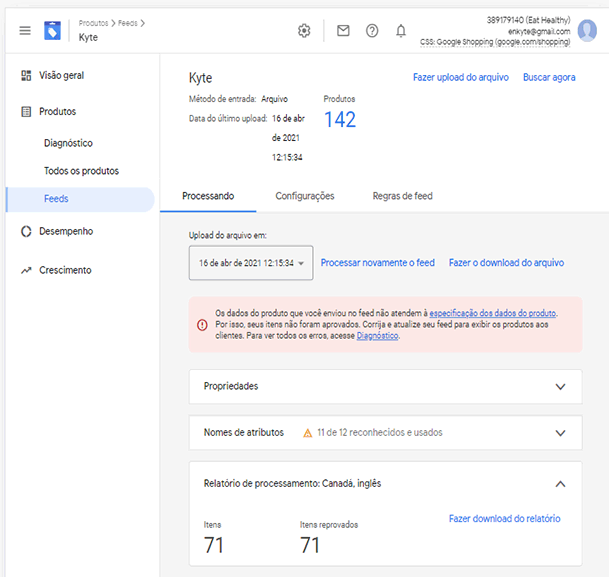Open the upload date dropdown
The image size is (609, 577).
[251, 263]
